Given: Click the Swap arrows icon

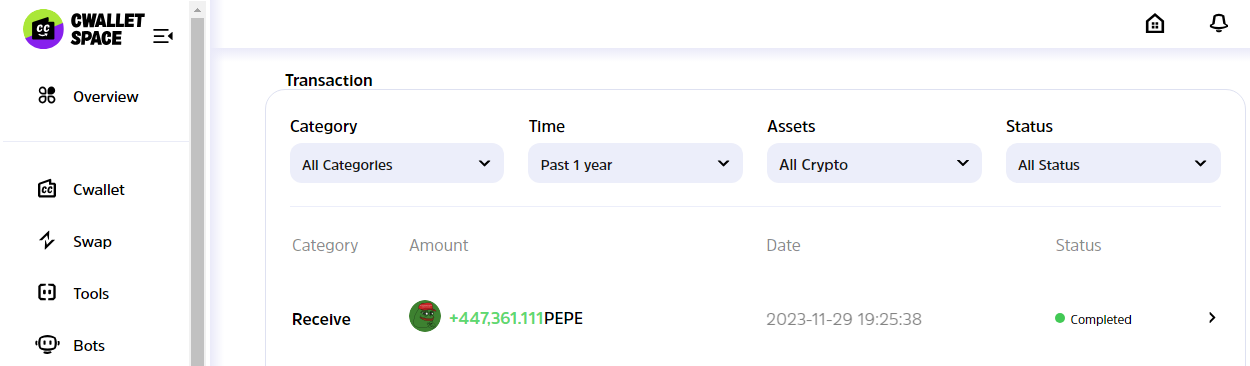Looking at the screenshot, I should (x=47, y=241).
